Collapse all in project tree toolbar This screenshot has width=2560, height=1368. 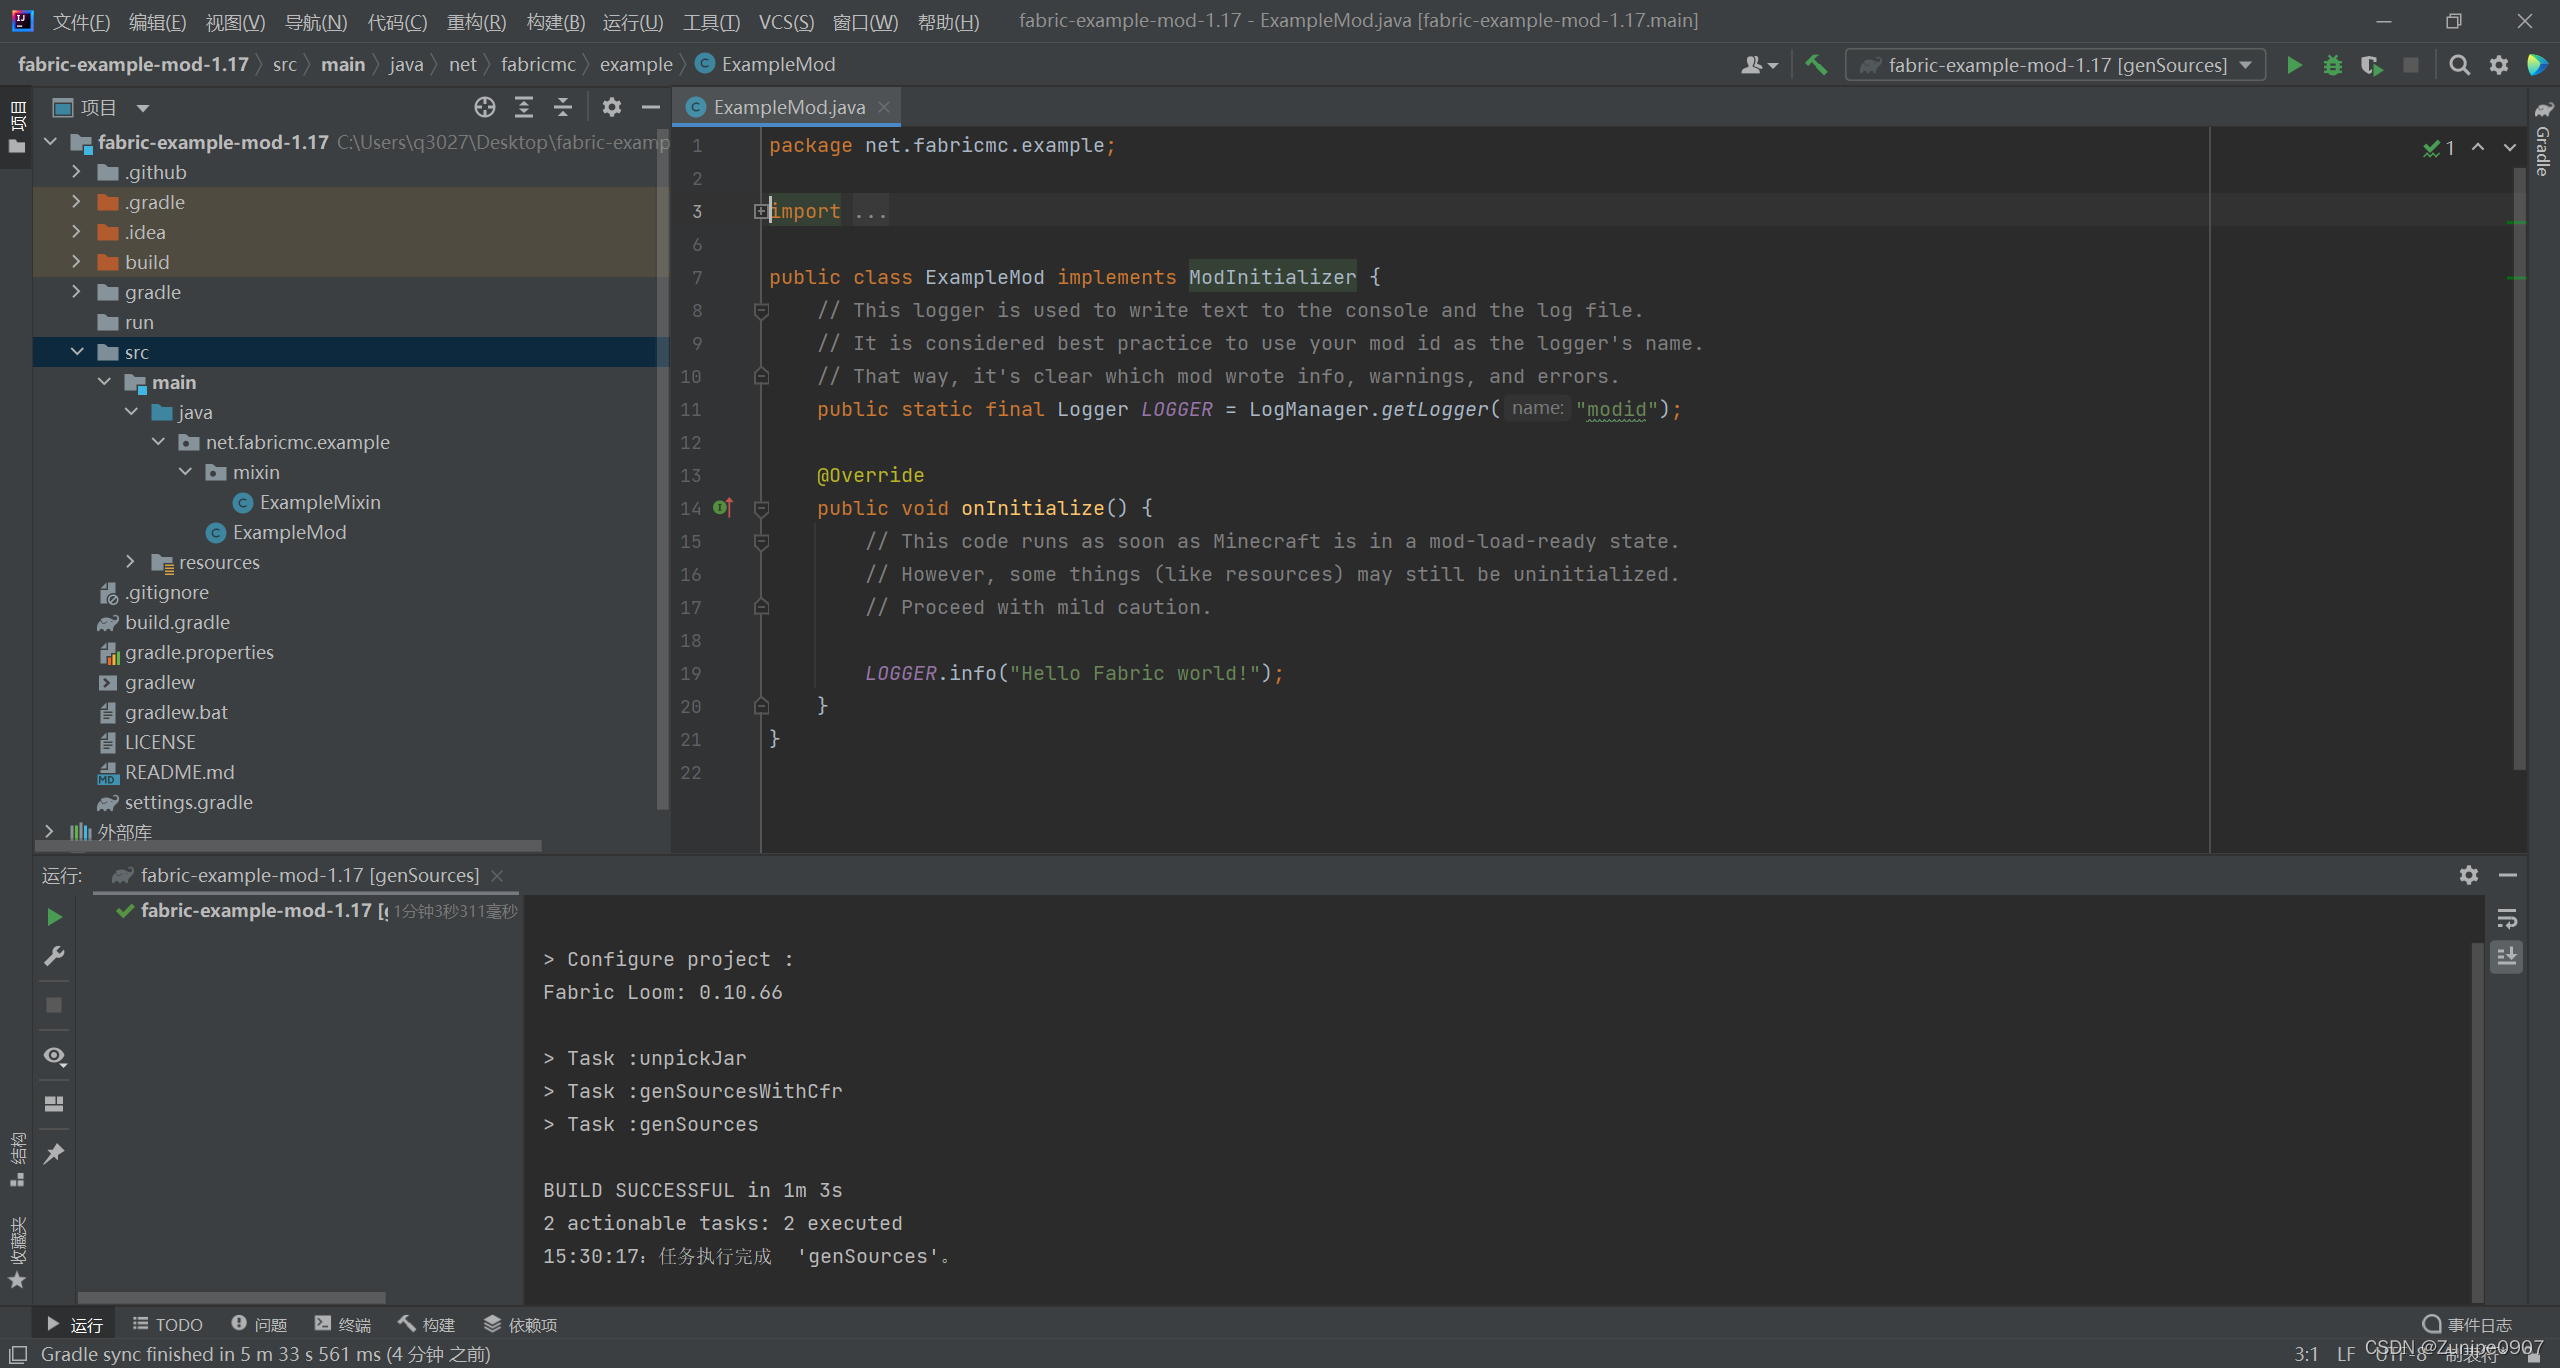[x=563, y=107]
